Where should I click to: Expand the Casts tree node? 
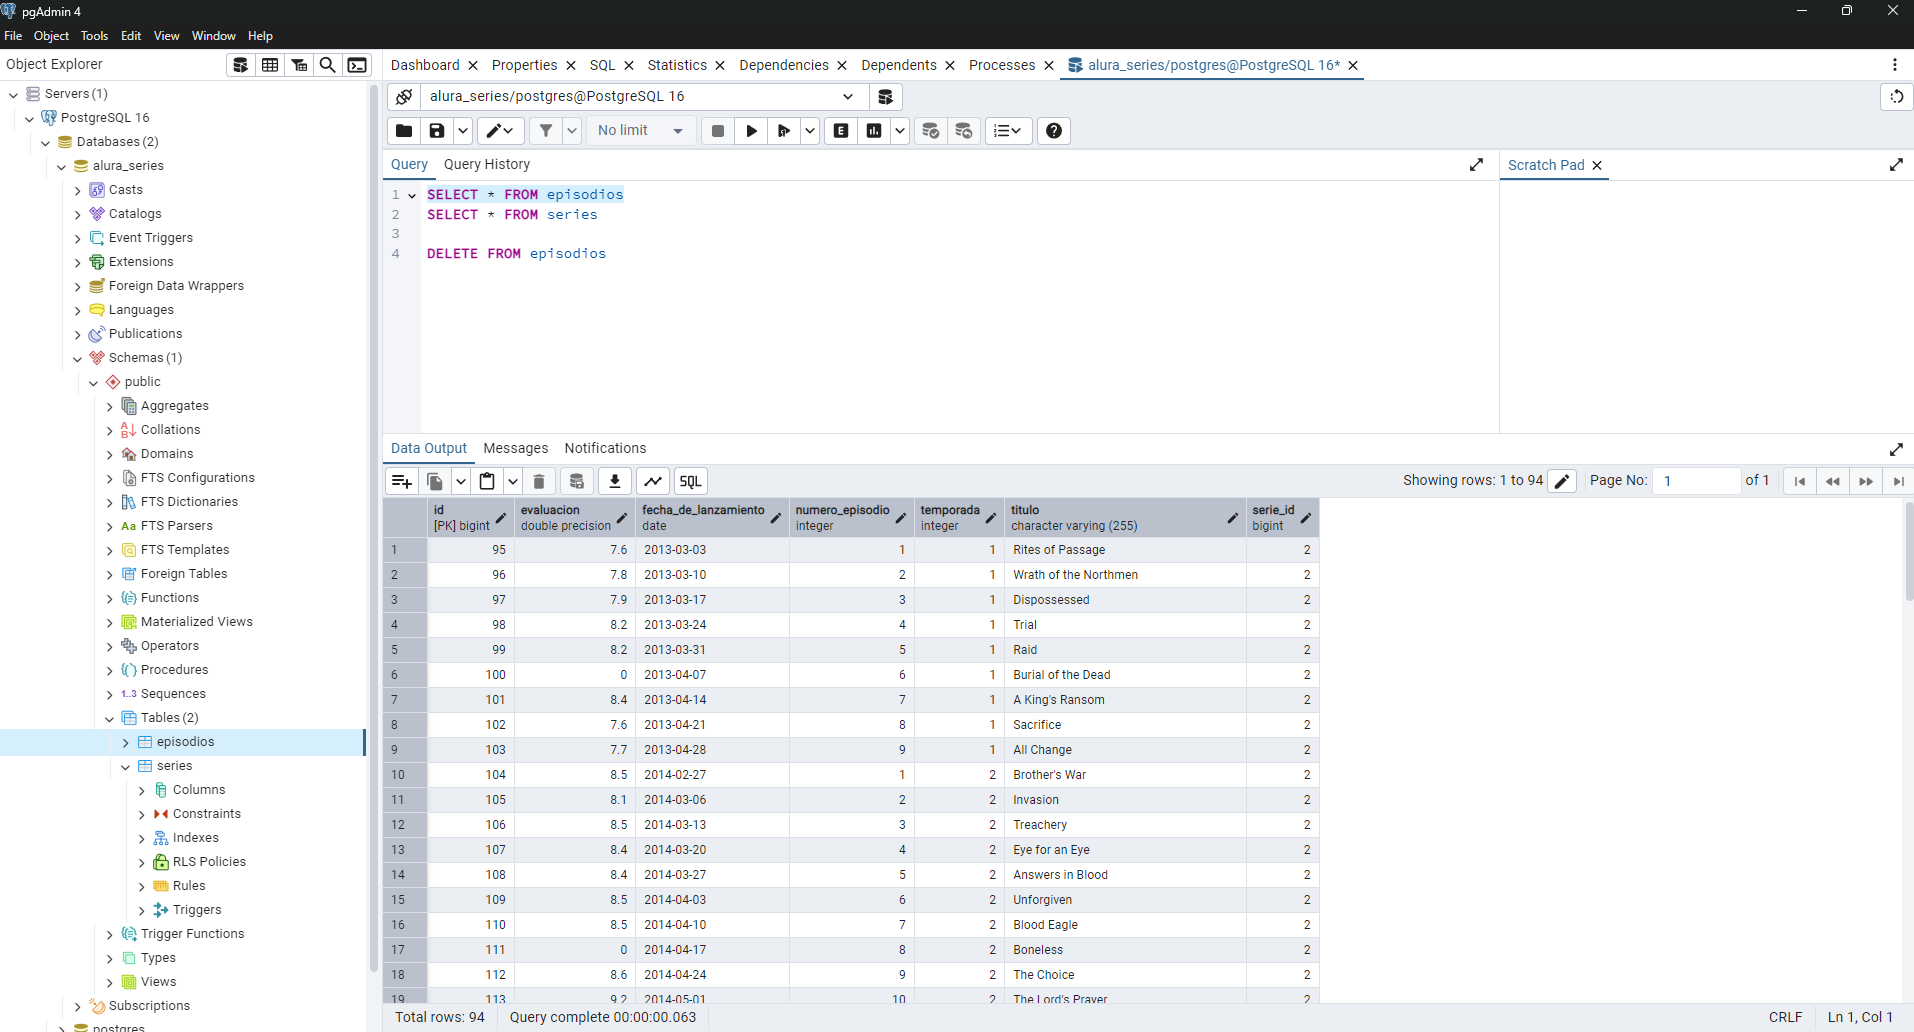(78, 190)
